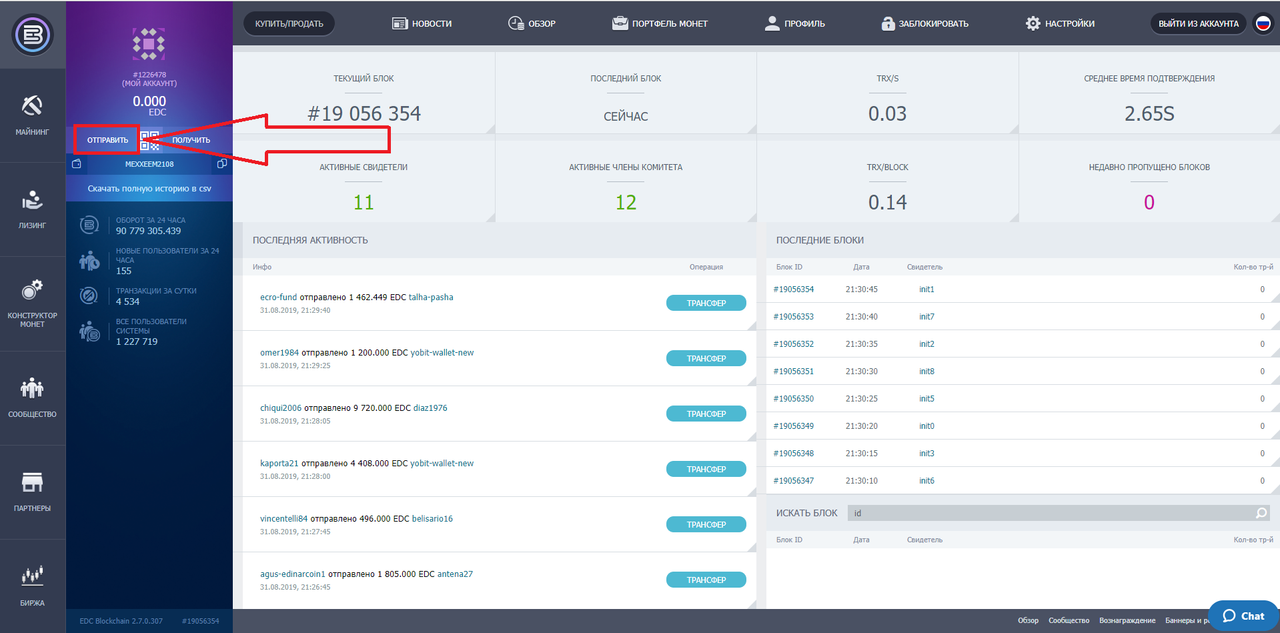This screenshot has height=633, width=1280.
Task: Click the Отправить button
Action: pos(107,140)
